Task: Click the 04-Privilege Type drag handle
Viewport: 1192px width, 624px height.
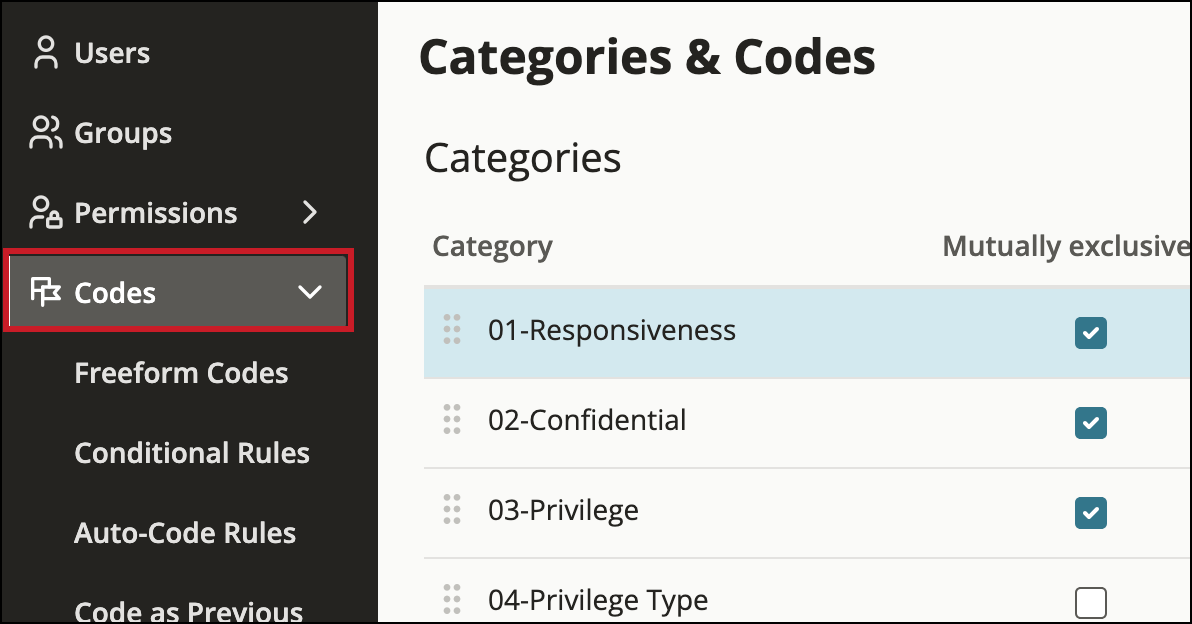Action: click(x=452, y=599)
